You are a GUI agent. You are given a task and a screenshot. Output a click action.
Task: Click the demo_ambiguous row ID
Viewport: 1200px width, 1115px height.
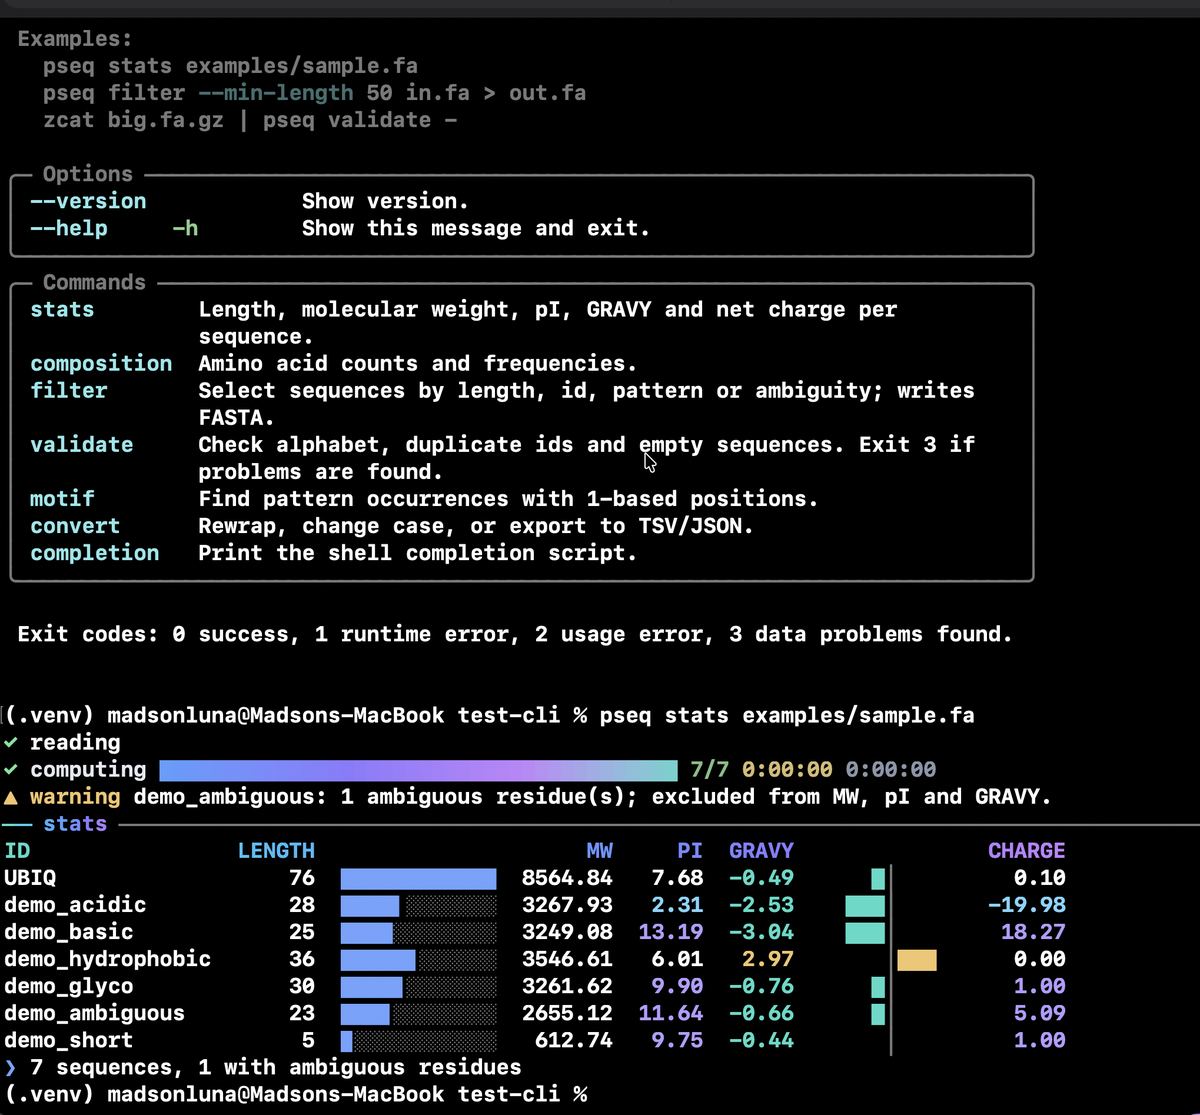click(95, 1013)
